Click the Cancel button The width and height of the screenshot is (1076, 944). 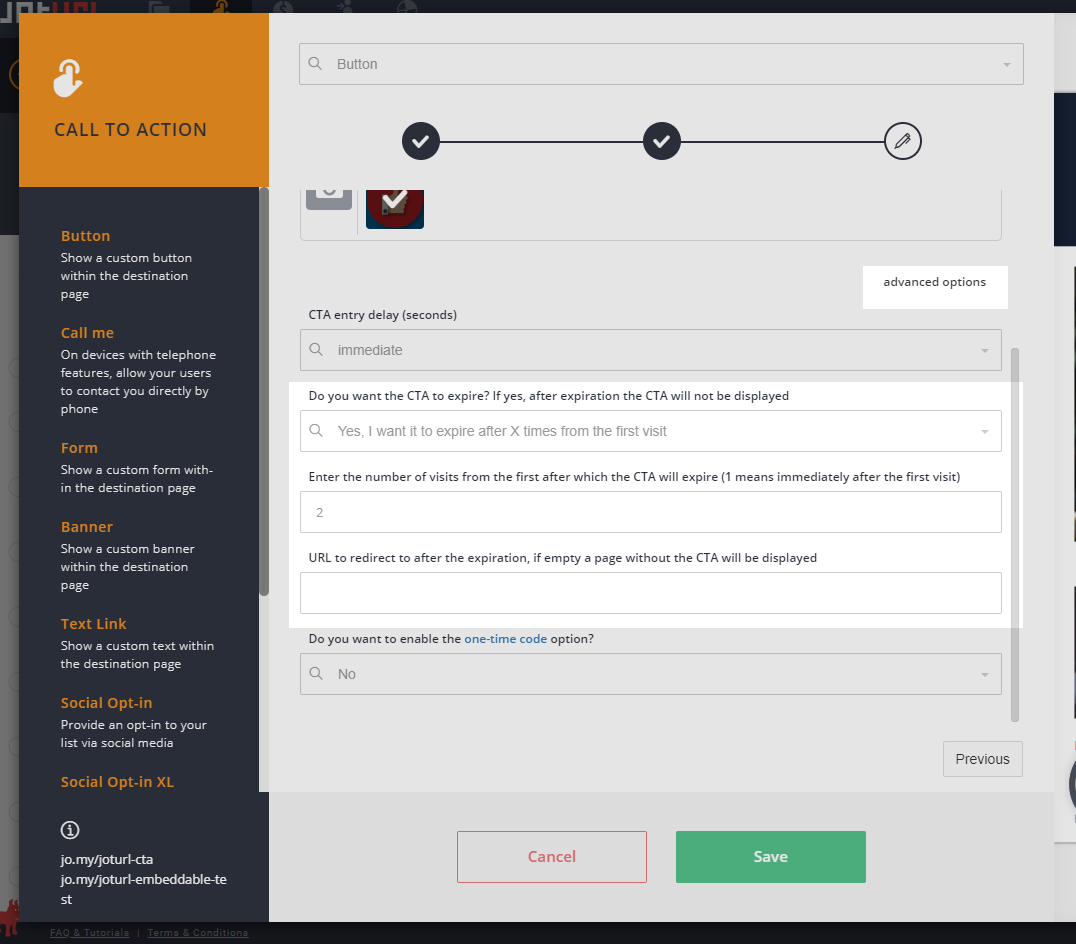(x=552, y=857)
